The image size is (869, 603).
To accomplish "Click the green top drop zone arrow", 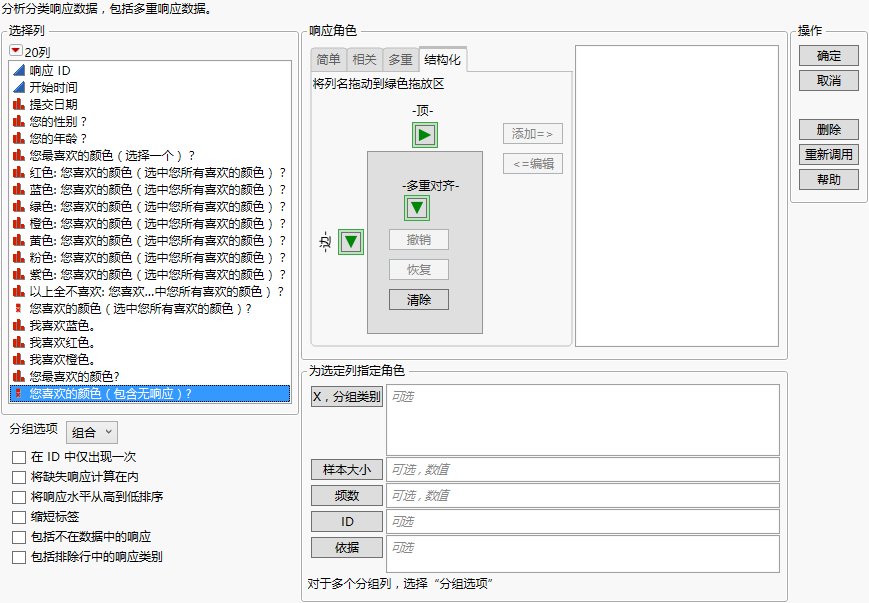I will tap(425, 135).
